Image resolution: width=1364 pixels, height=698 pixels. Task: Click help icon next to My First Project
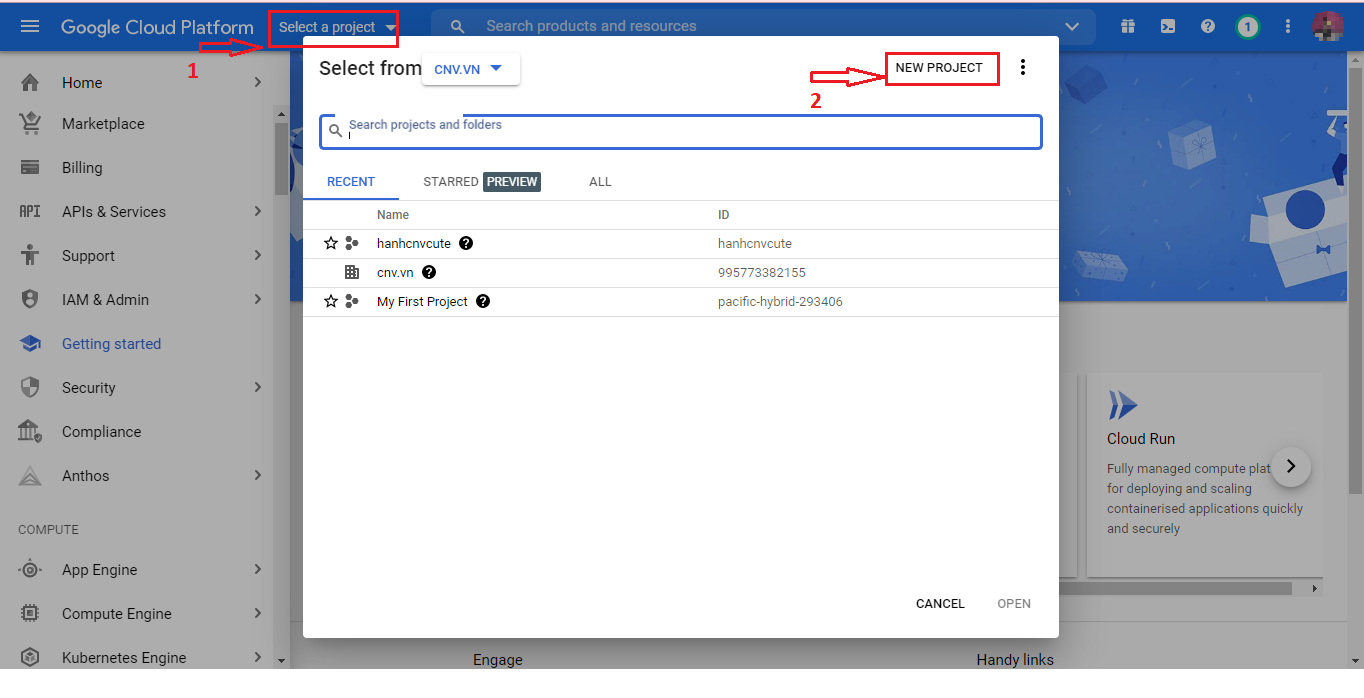coord(483,301)
